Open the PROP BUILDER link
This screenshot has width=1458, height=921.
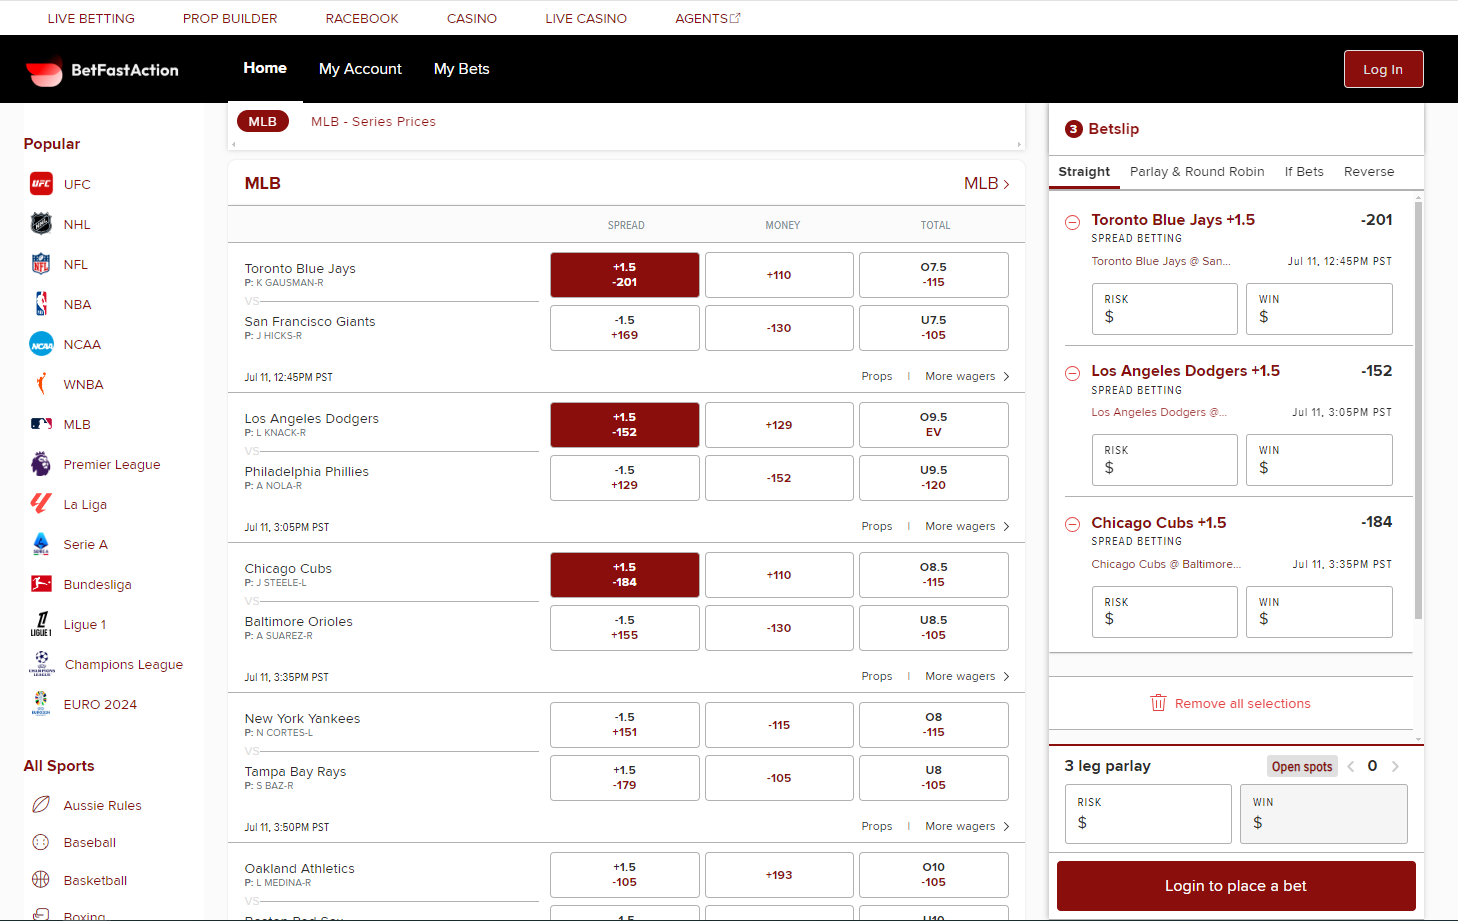click(230, 18)
